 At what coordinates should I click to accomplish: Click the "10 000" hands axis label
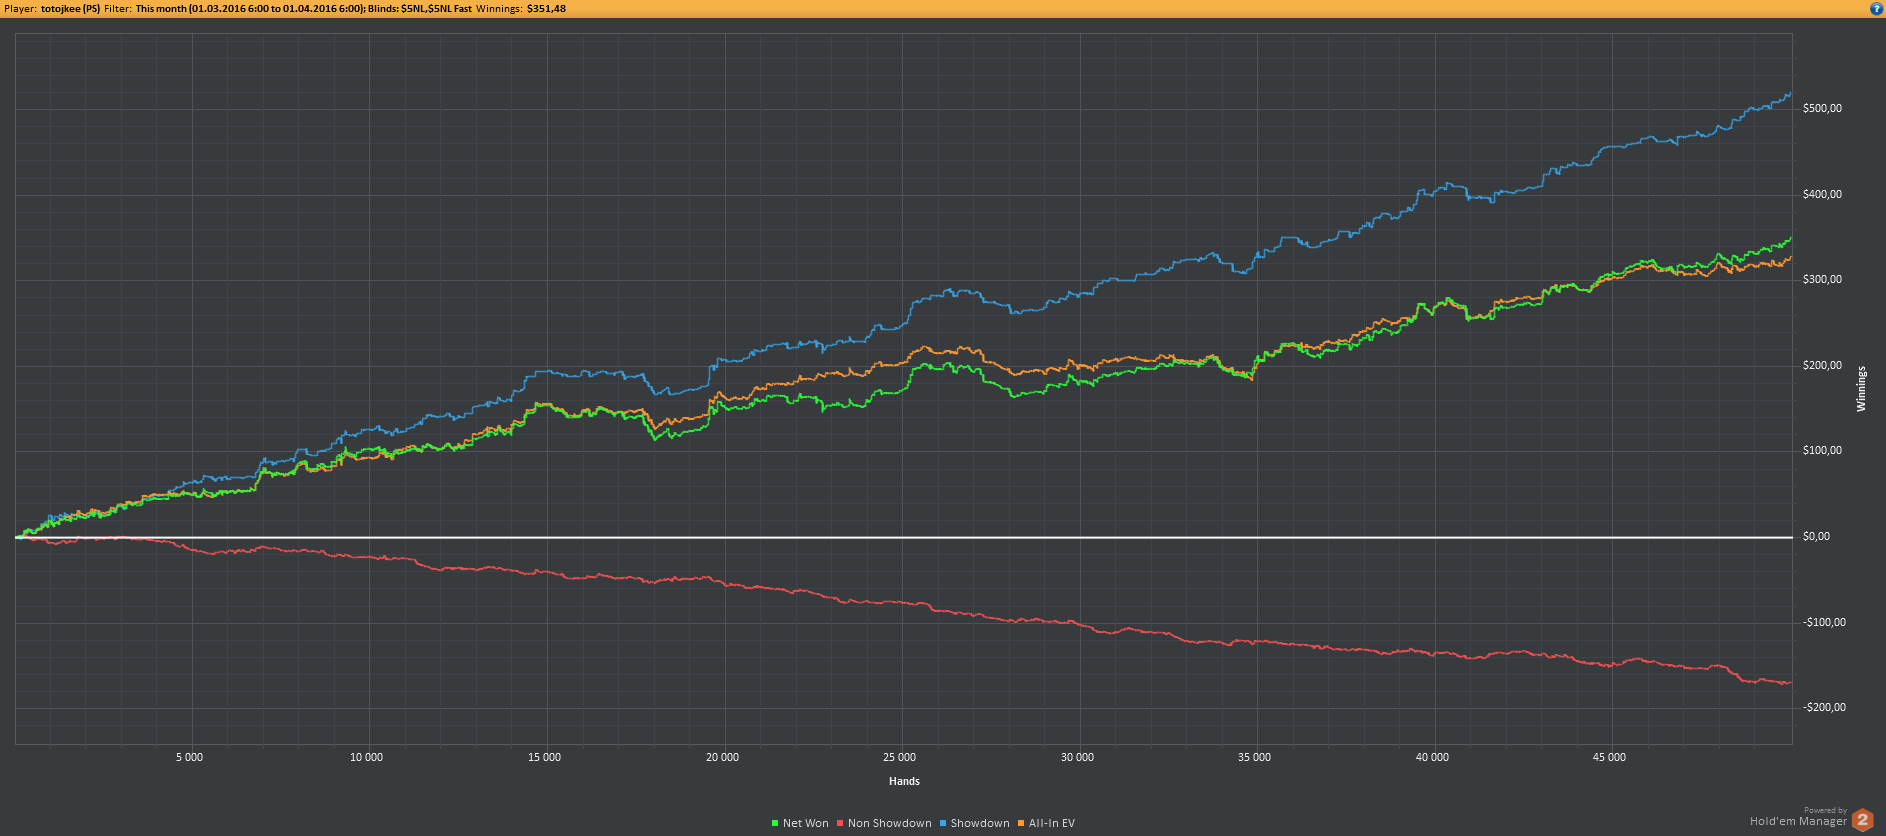[366, 757]
